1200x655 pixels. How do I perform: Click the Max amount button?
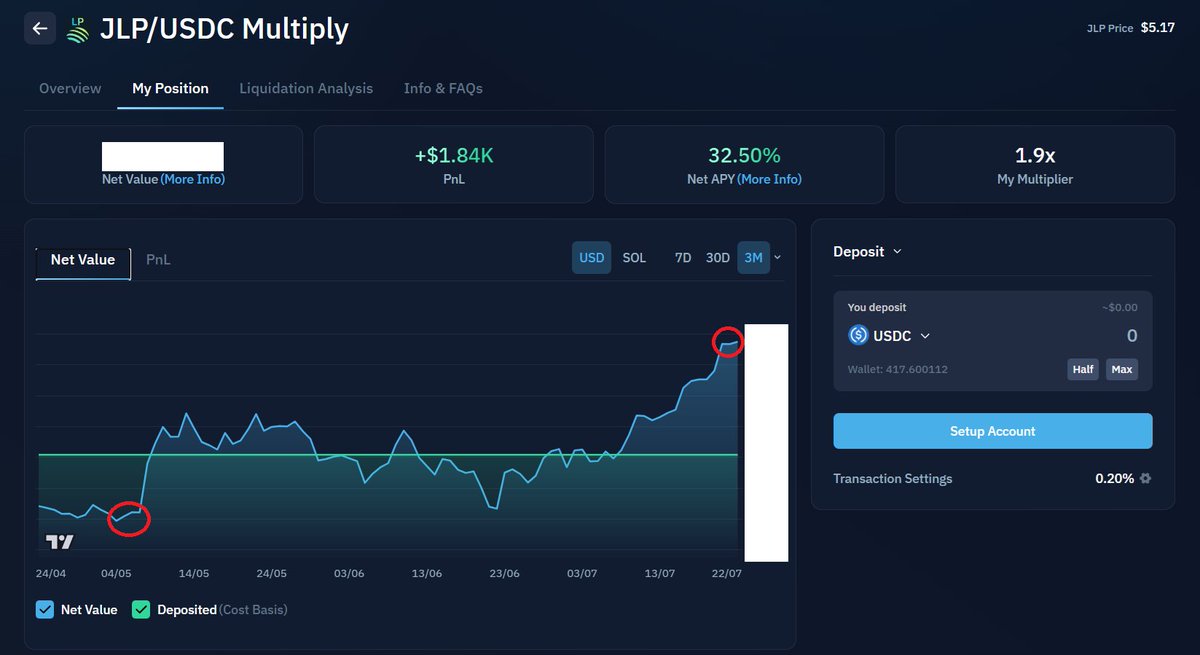(1122, 370)
